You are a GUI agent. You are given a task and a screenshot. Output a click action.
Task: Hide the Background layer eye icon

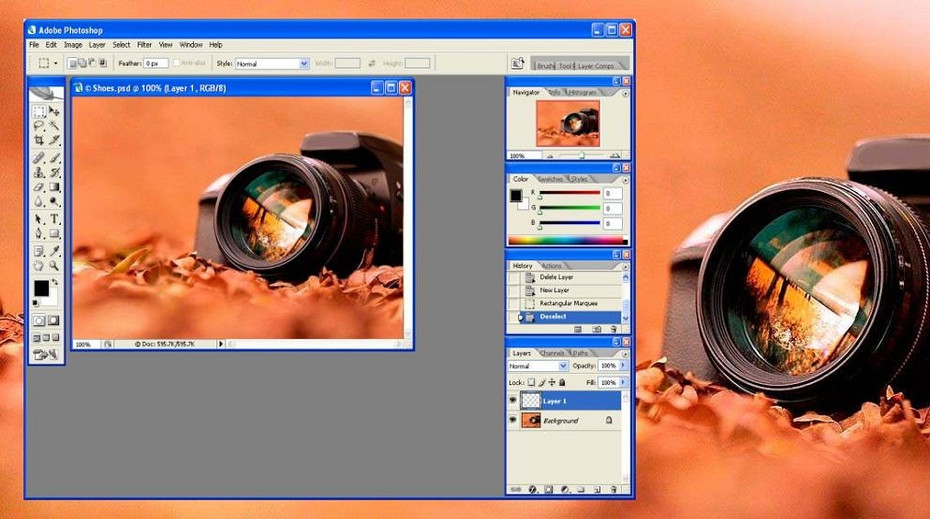click(513, 421)
